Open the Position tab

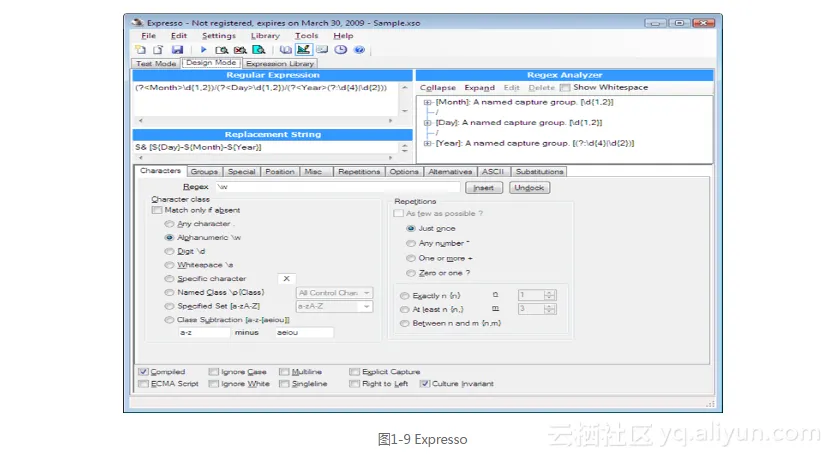point(280,172)
